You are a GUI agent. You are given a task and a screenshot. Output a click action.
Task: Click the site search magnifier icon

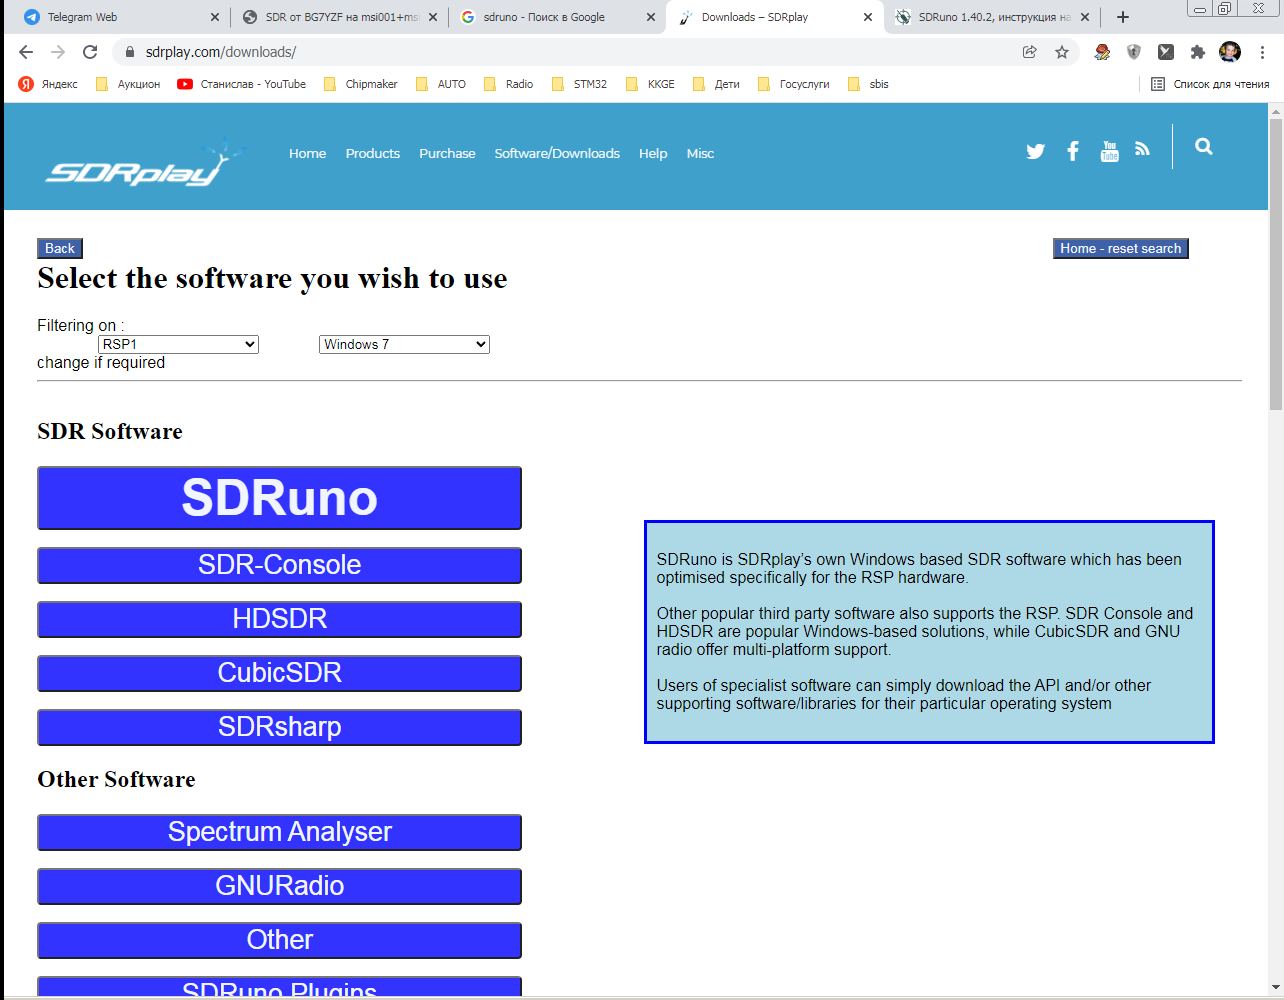1204,146
